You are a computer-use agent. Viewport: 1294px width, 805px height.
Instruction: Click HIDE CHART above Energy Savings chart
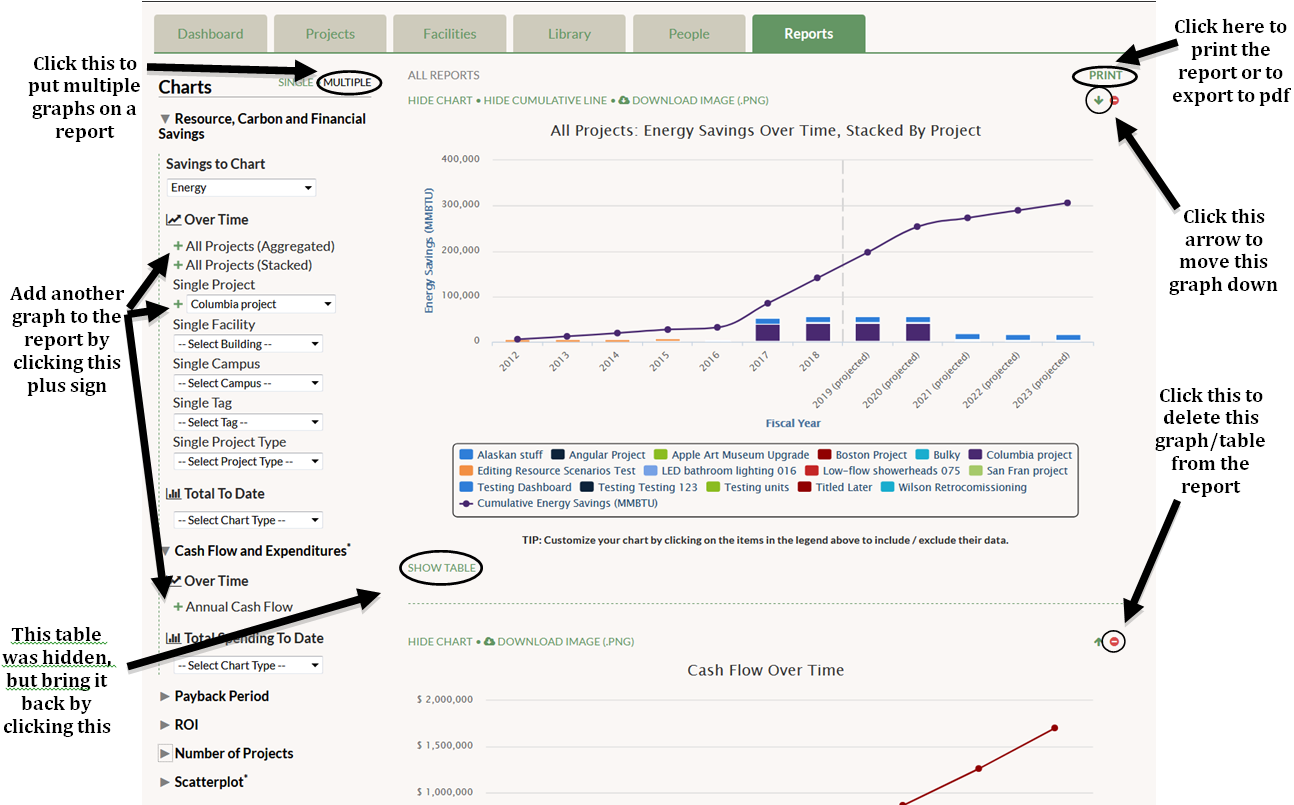coord(439,100)
